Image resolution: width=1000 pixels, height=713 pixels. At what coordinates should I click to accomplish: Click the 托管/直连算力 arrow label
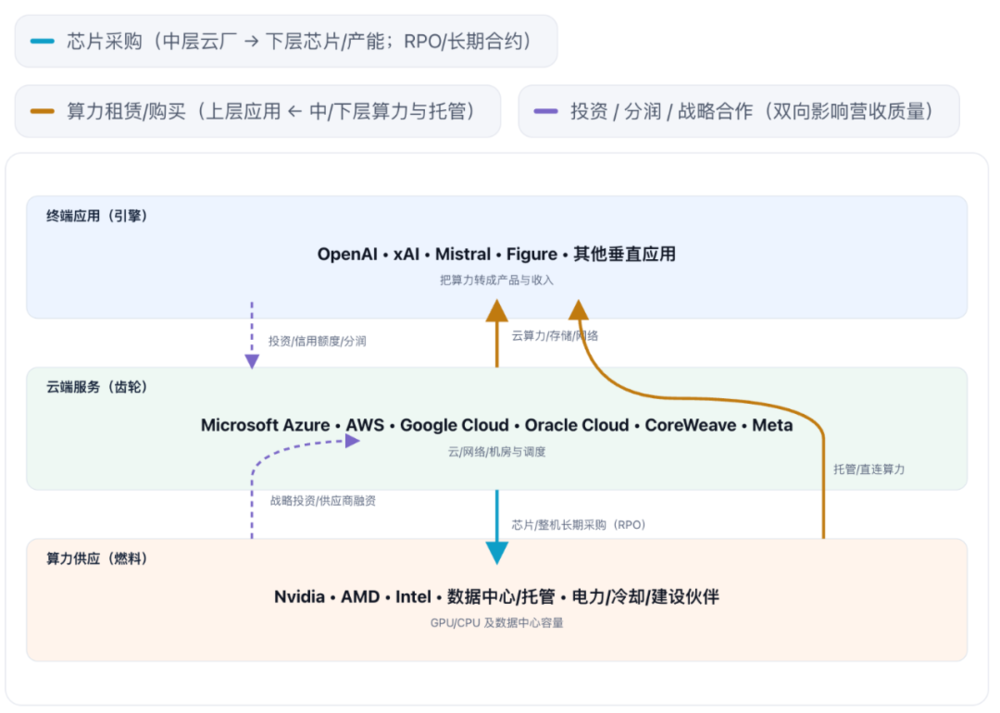869,468
